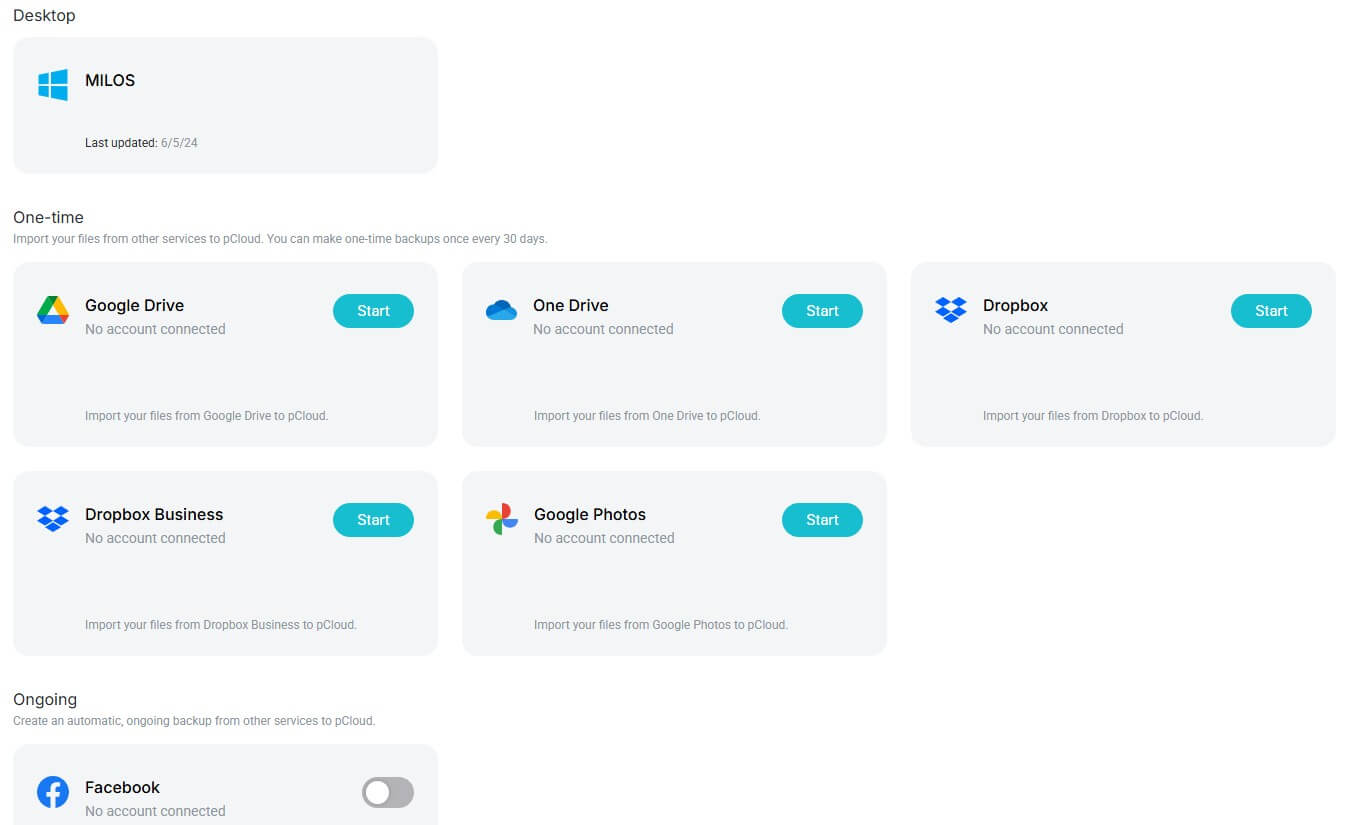1350x825 pixels.
Task: Click "Import your files from Google Drive to pCloud."
Action: pos(206,415)
